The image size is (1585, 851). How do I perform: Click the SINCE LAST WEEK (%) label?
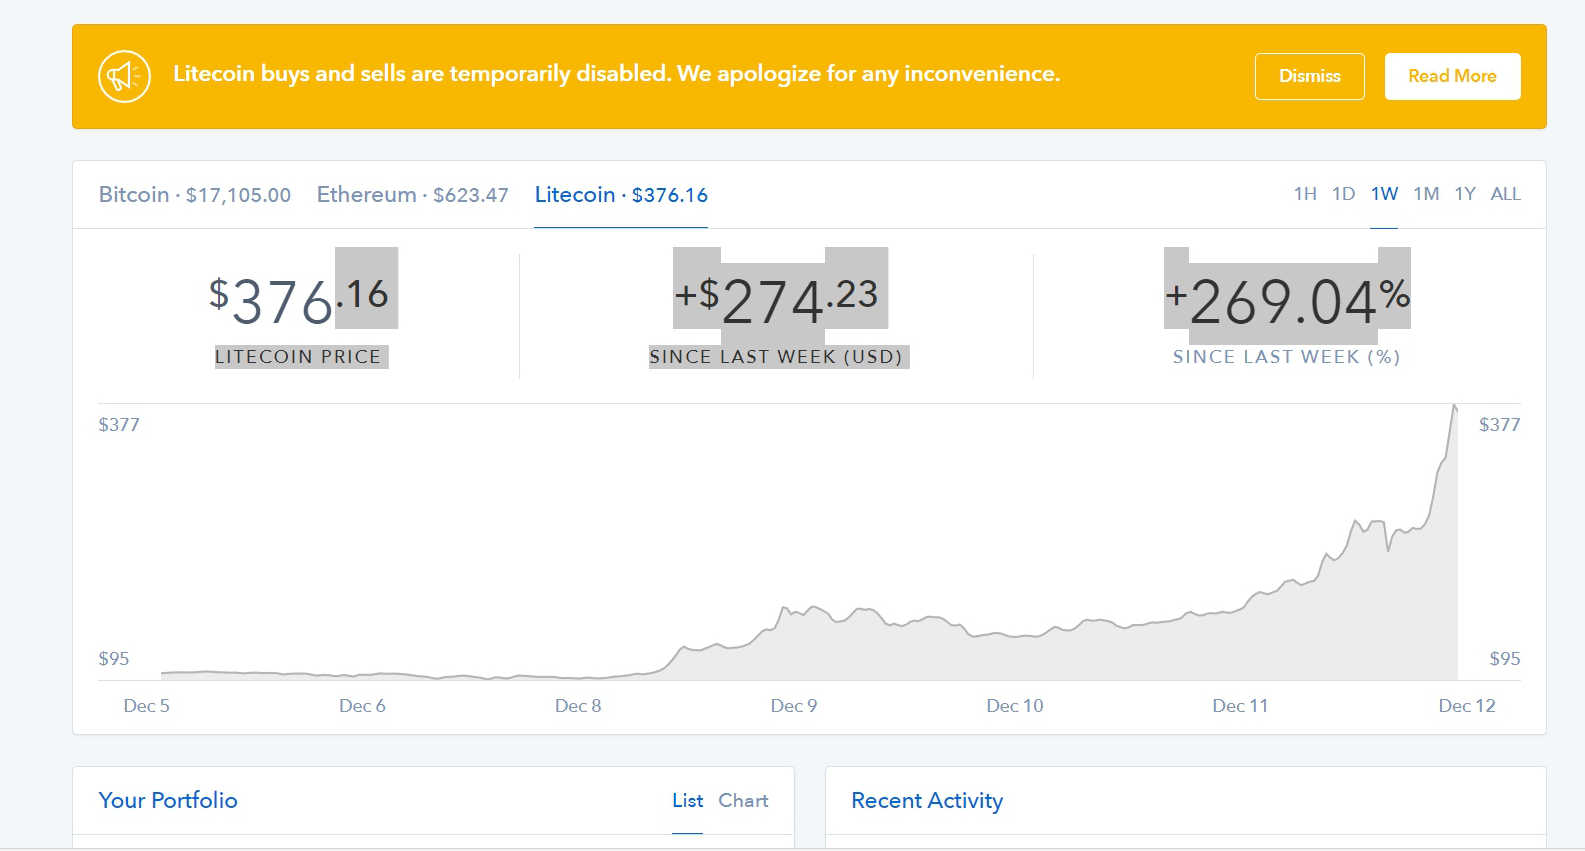coord(1287,357)
